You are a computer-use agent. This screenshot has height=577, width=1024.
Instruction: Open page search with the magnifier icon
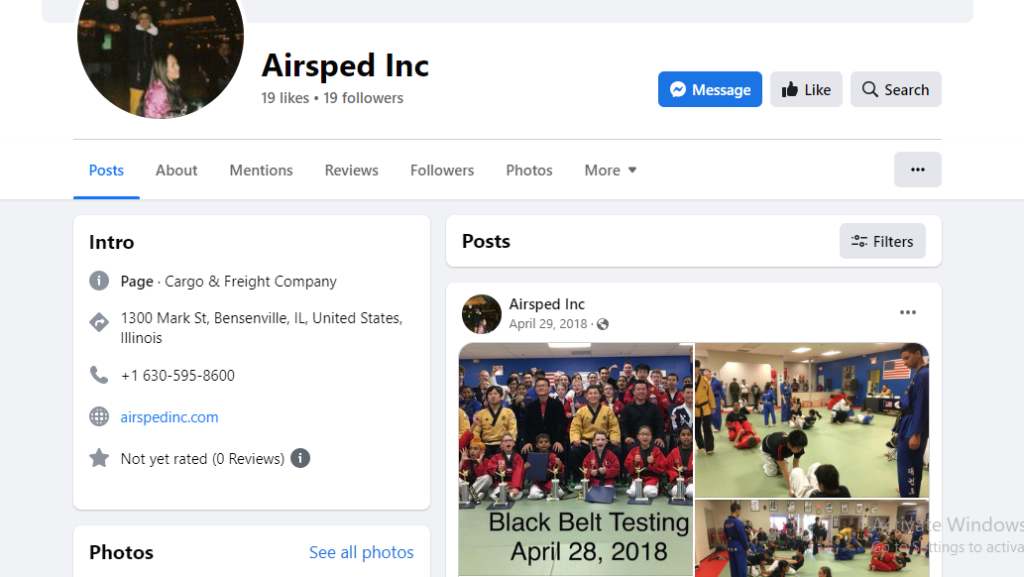click(895, 89)
